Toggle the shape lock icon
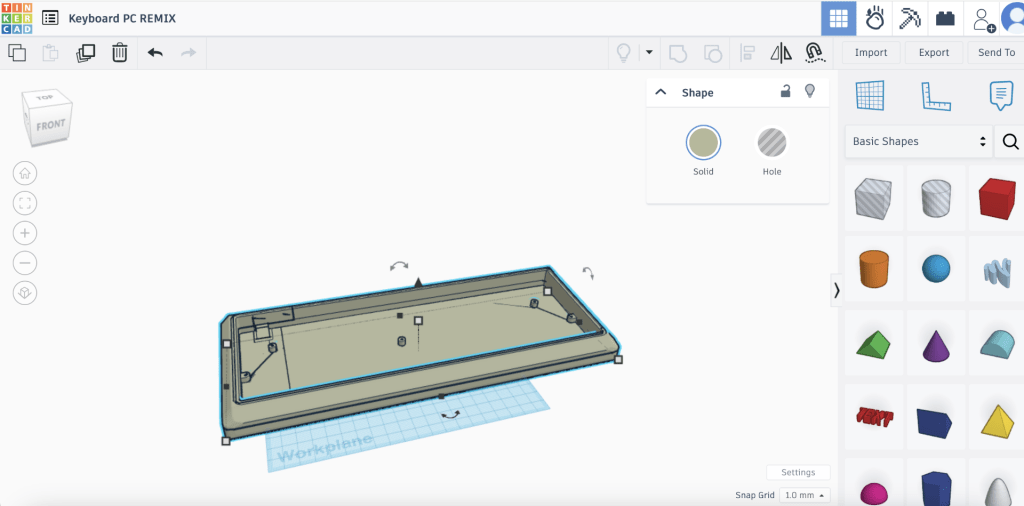Screen dimensions: 1024x506 [x=786, y=92]
